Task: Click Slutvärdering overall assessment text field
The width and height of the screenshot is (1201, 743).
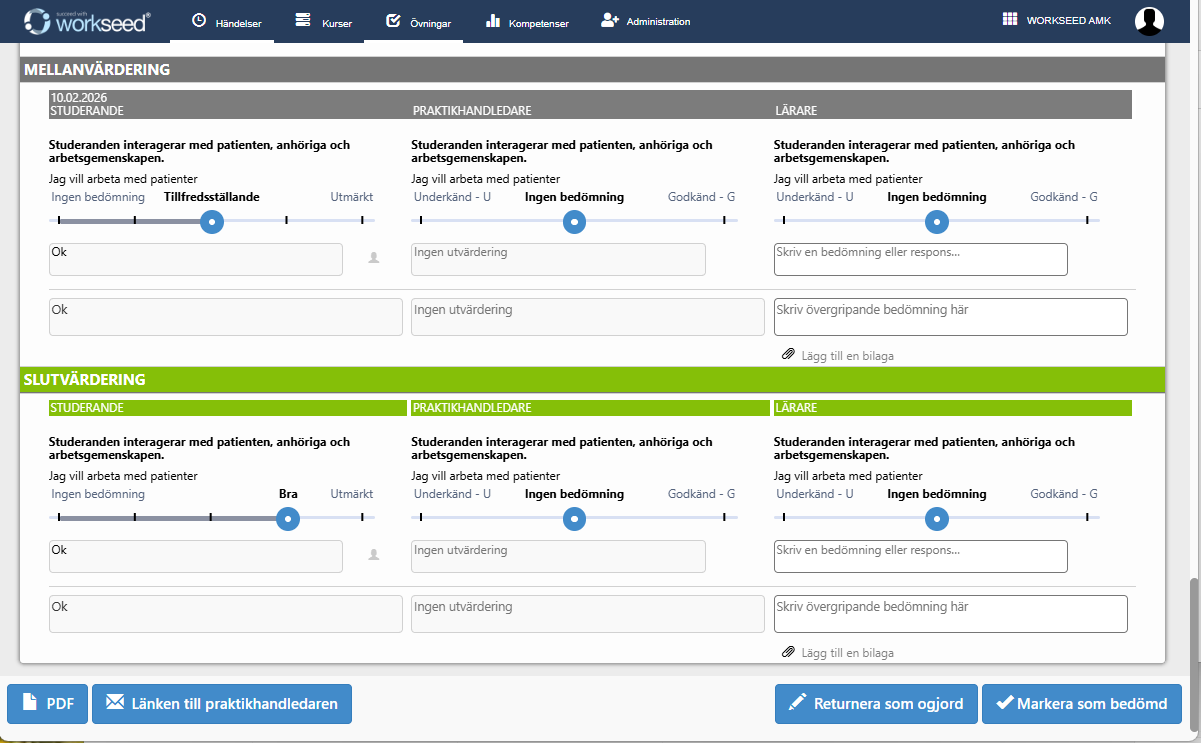Action: 950,614
